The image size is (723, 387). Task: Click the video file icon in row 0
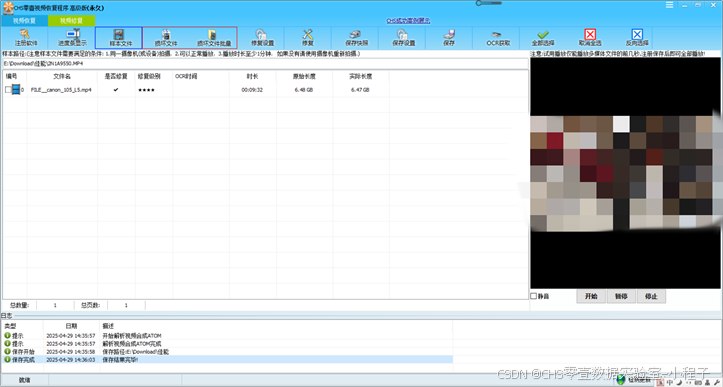(x=16, y=89)
